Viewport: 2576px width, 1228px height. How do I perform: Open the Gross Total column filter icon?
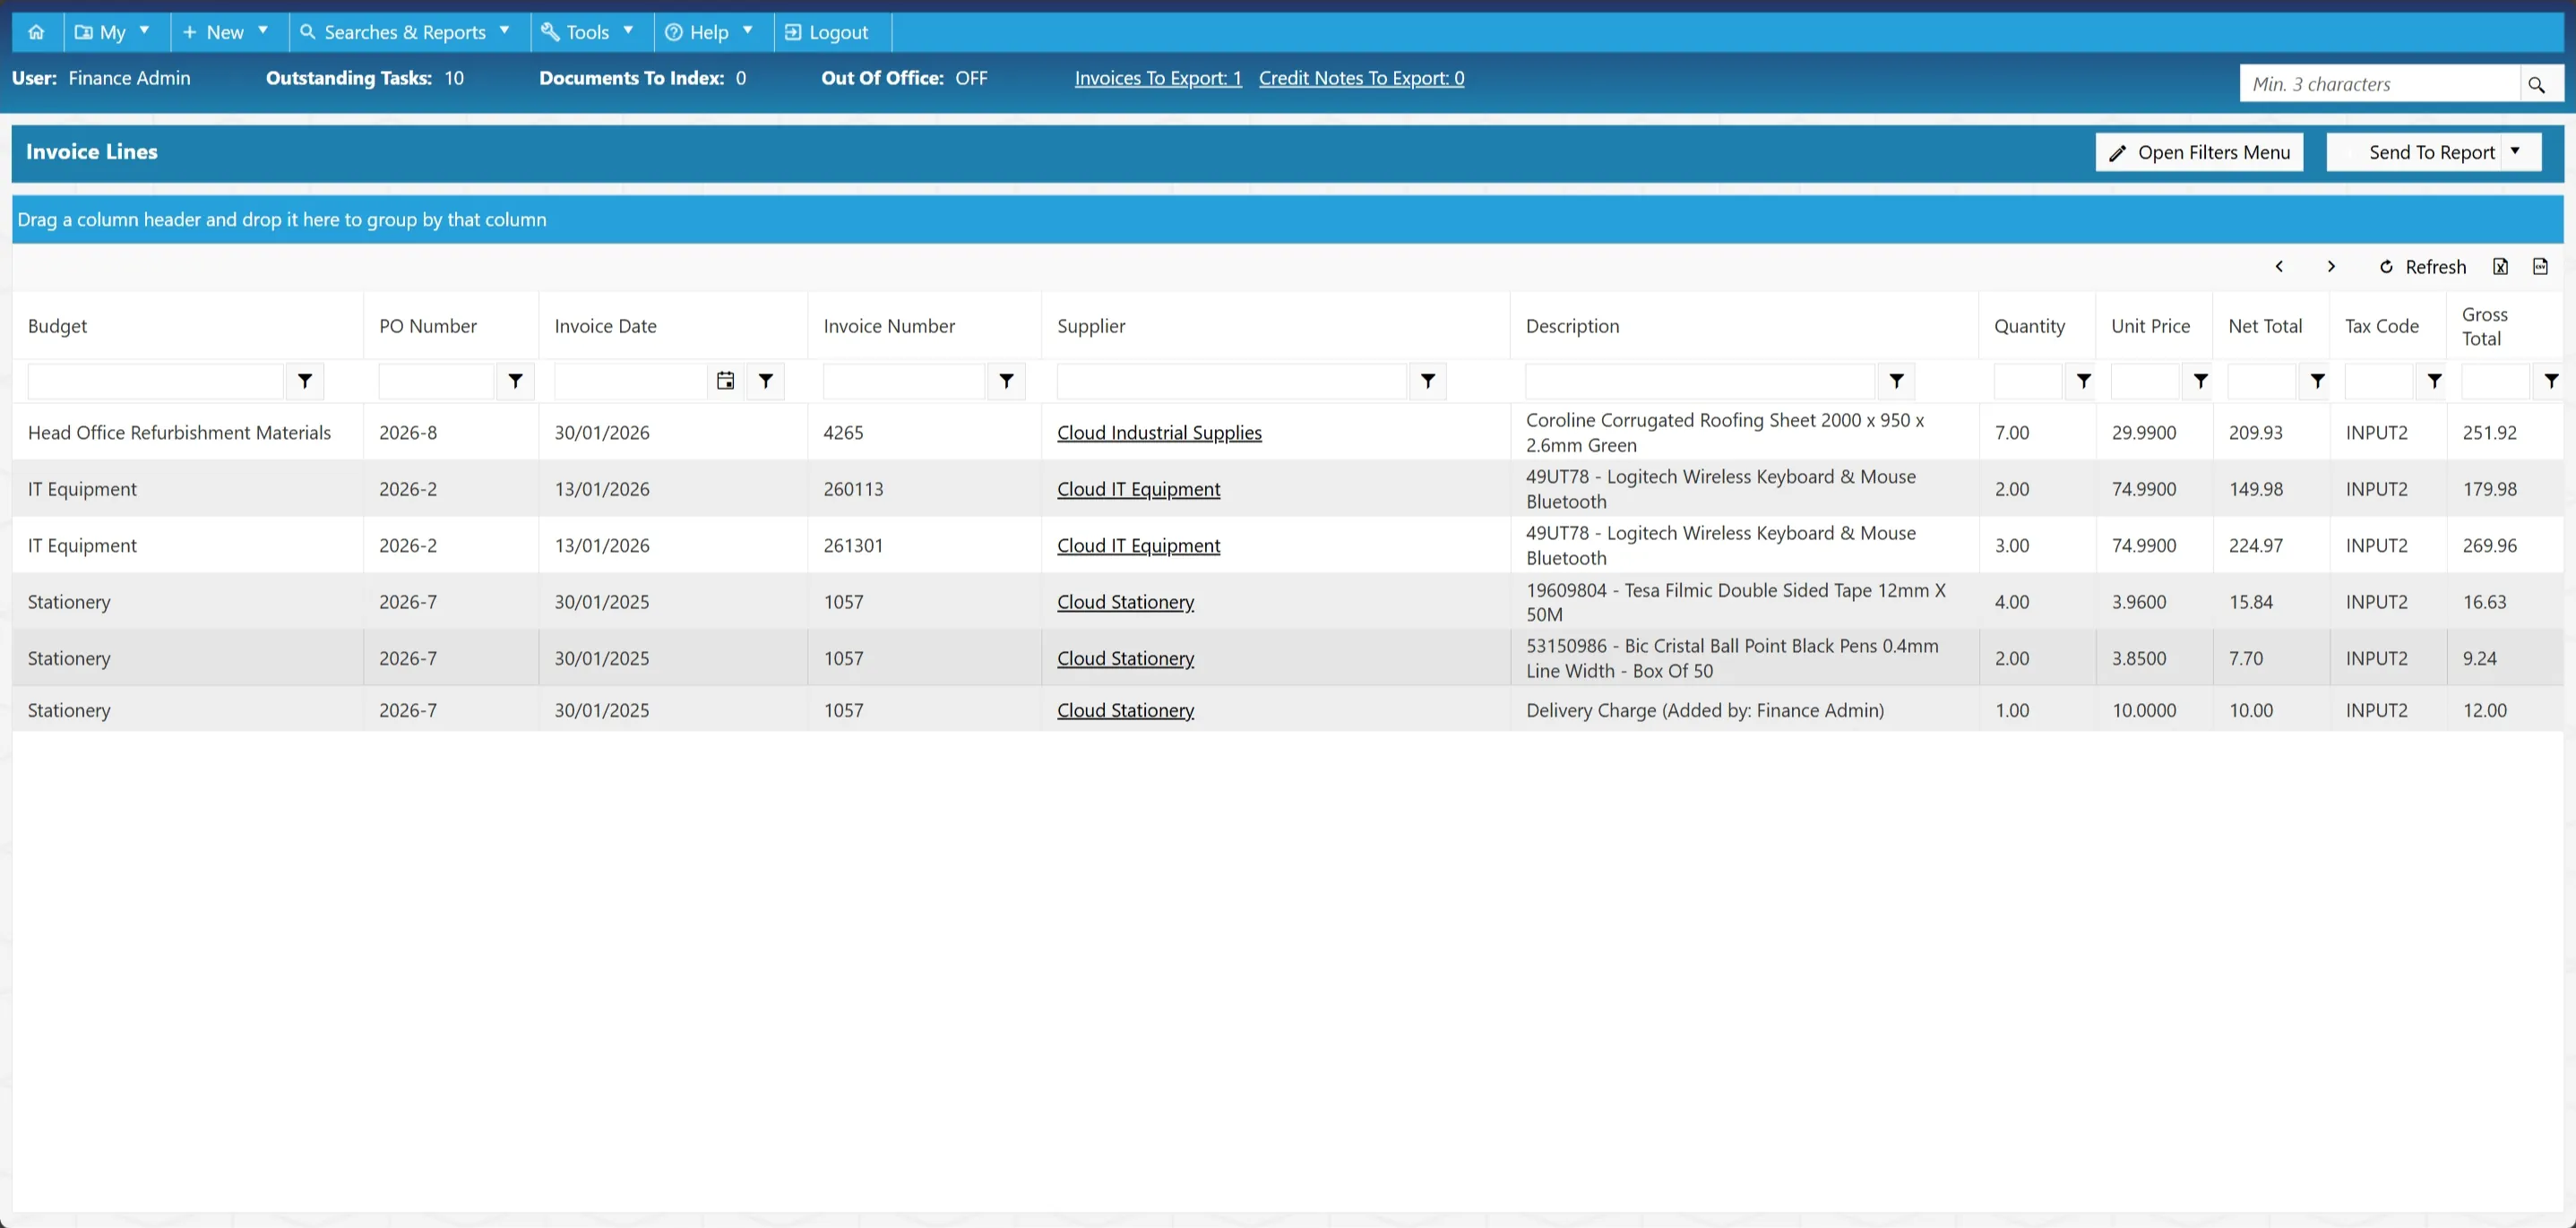tap(2551, 381)
